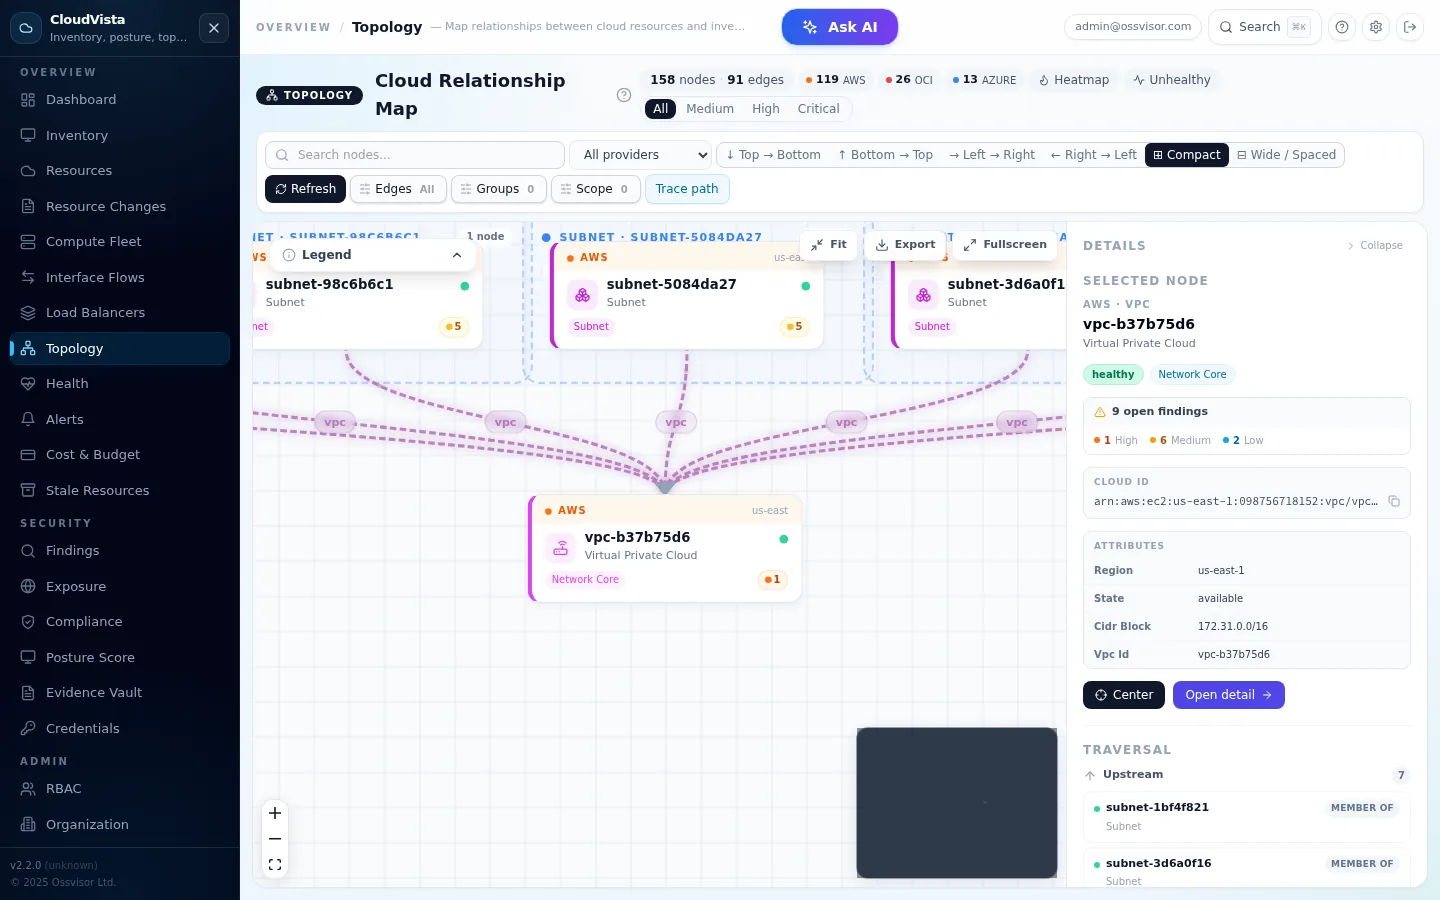This screenshot has width=1440, height=900.
Task: Click the subnet-3d6a0f1 node icon
Action: click(x=923, y=295)
